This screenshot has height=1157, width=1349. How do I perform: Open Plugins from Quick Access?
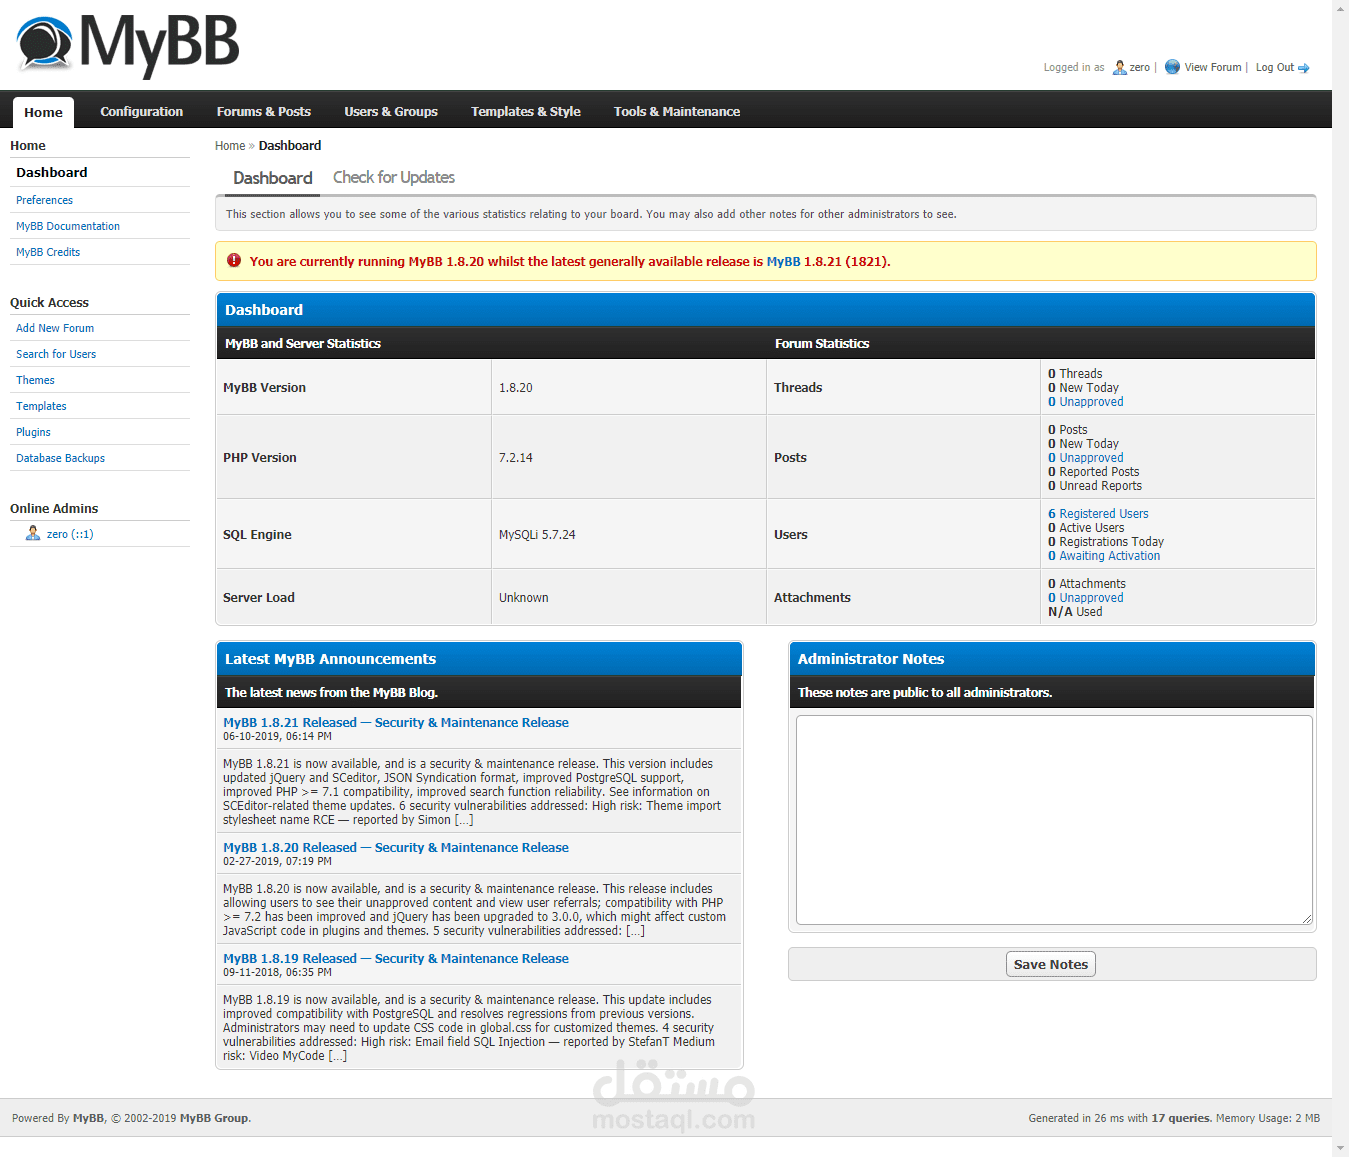pyautogui.click(x=33, y=432)
